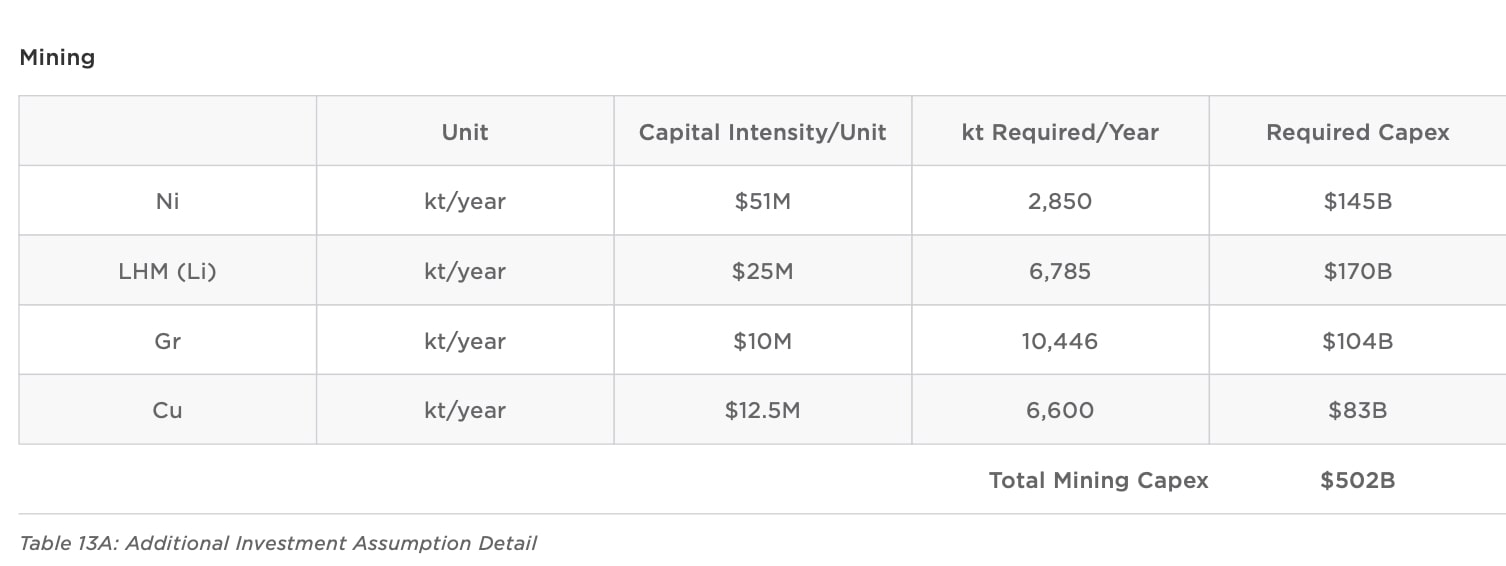This screenshot has height=566, width=1506.
Task: Click the Table 13A caption text
Action: (x=278, y=543)
